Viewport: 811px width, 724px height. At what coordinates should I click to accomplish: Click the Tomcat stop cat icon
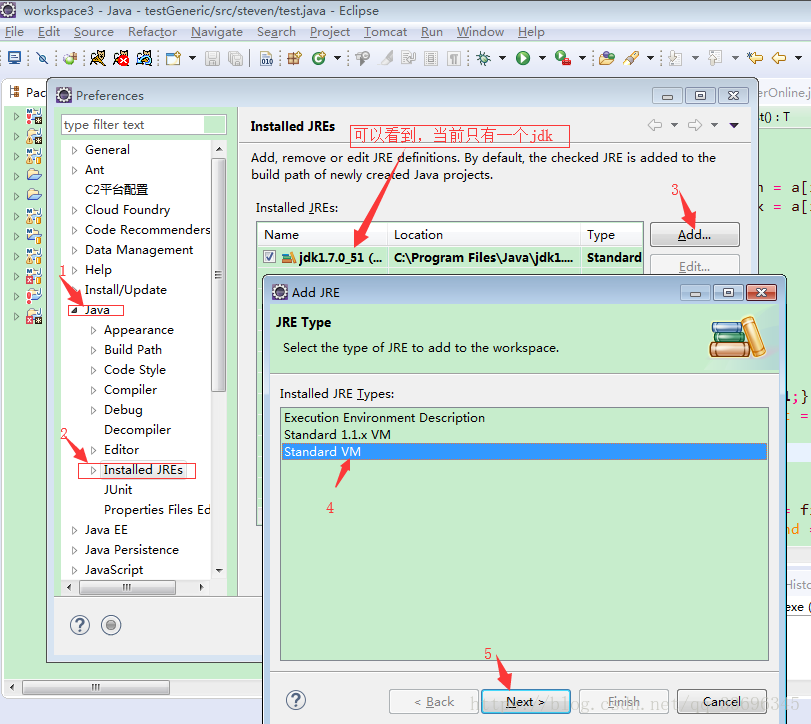(x=121, y=58)
